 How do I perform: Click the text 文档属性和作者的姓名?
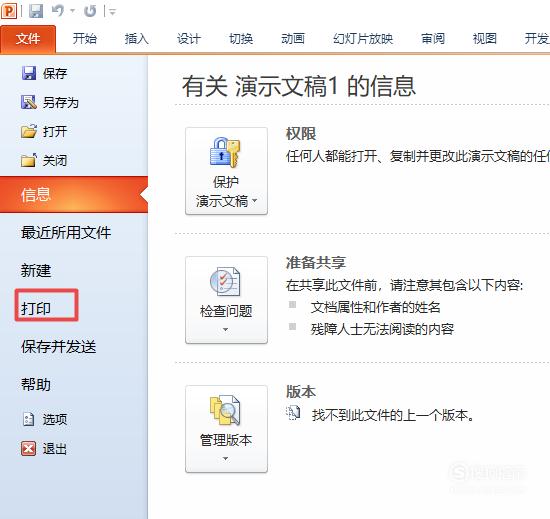[x=376, y=308]
